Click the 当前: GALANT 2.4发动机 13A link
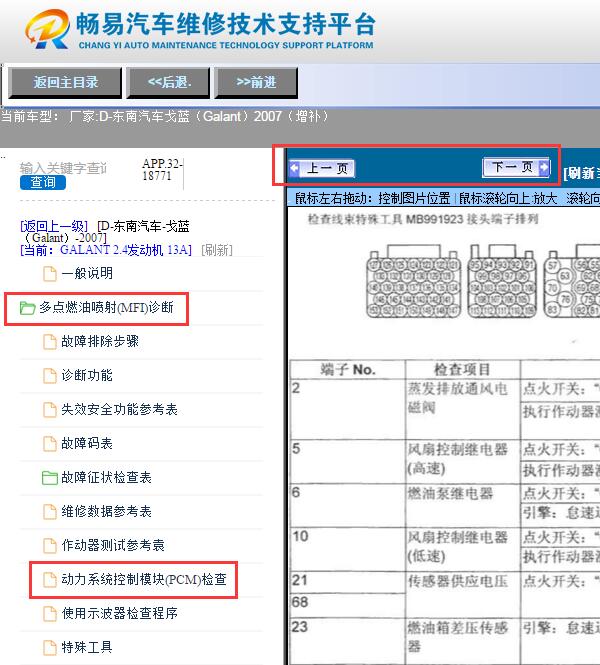 click(106, 250)
